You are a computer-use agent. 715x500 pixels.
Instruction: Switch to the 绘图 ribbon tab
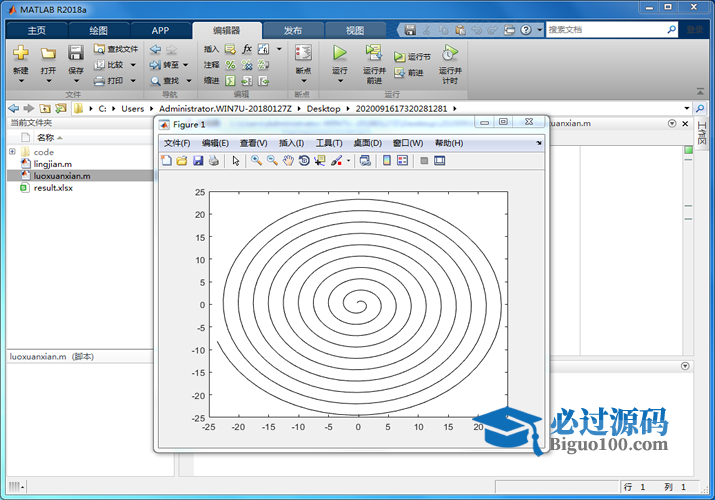click(x=98, y=30)
